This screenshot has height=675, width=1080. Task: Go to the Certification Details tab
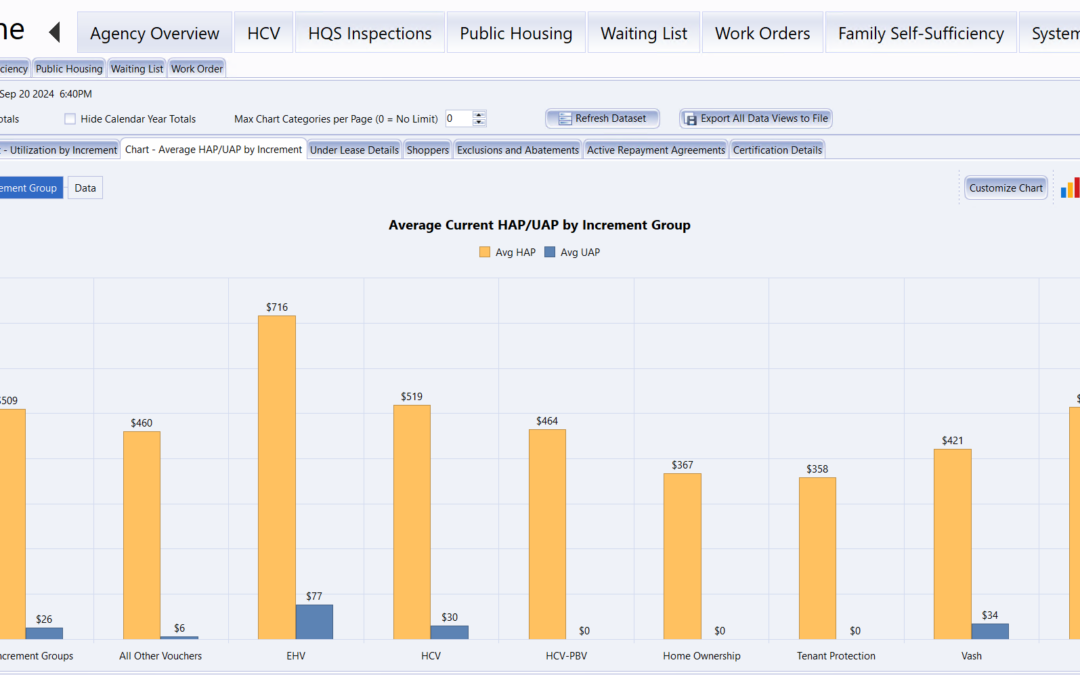tap(777, 150)
